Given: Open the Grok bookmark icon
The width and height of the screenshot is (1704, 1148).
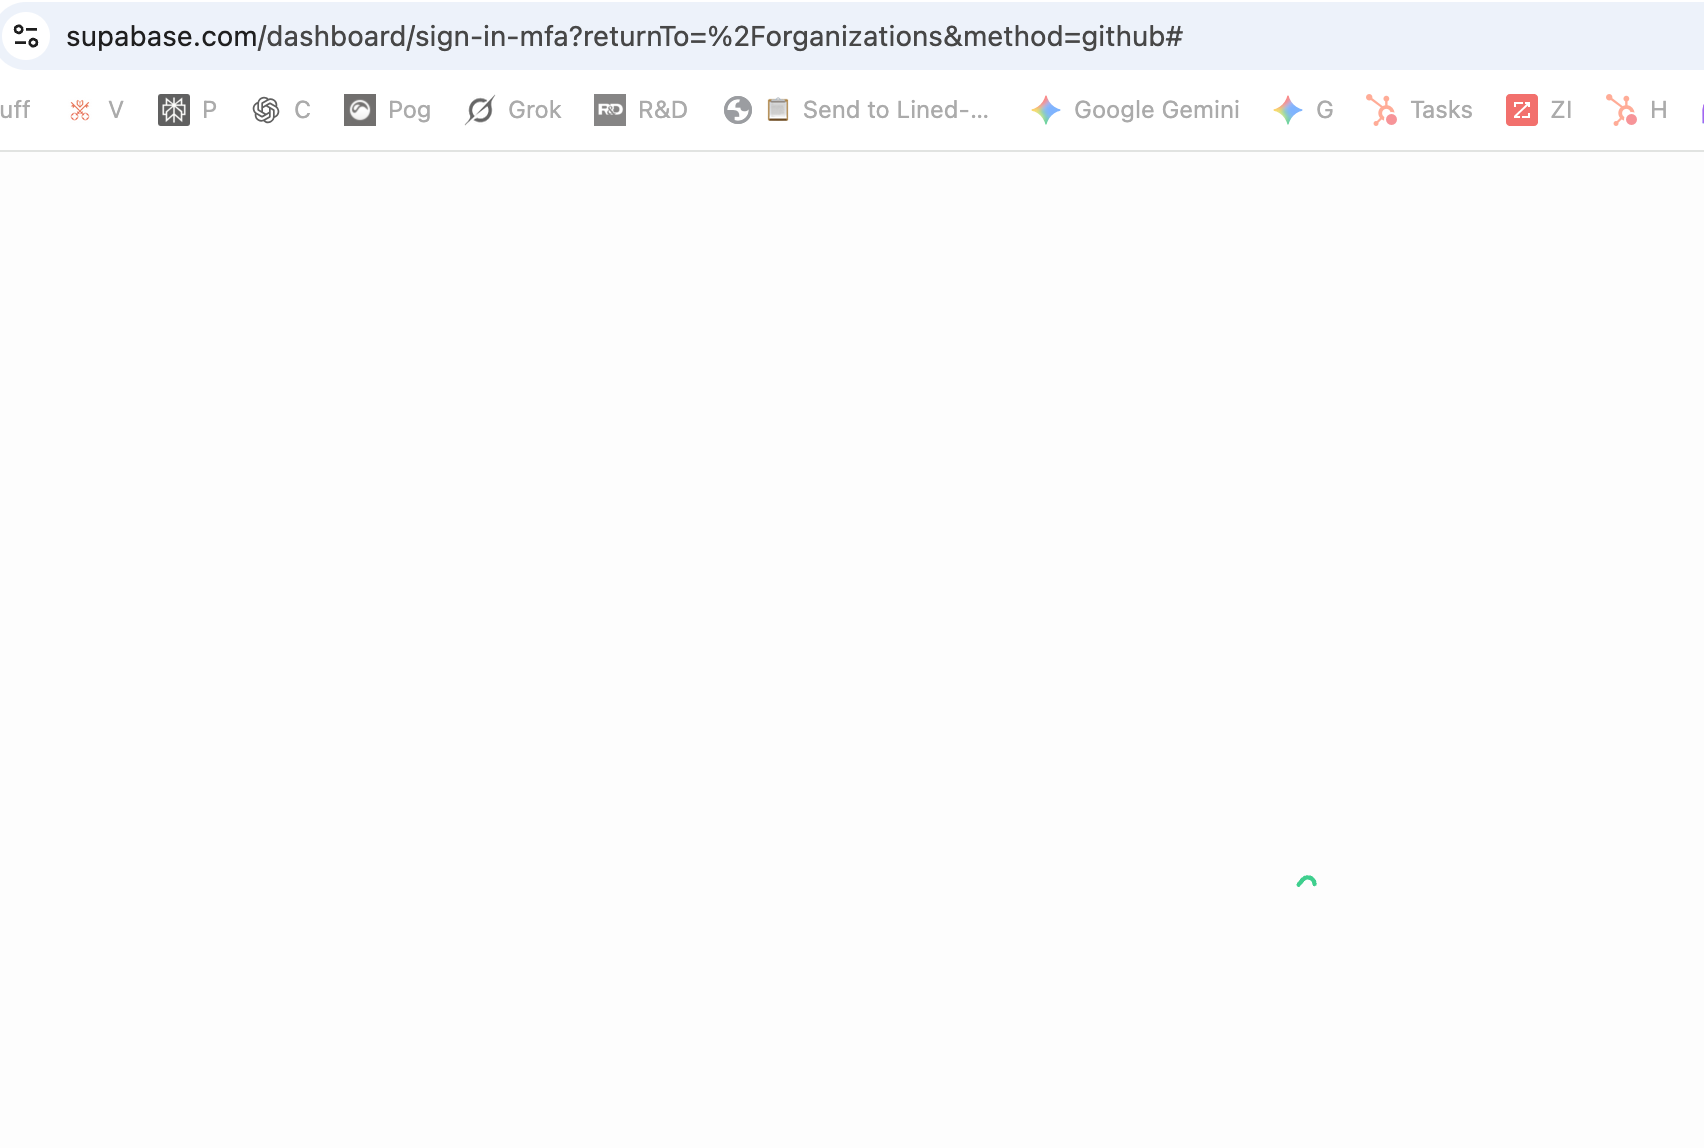Looking at the screenshot, I should (479, 109).
